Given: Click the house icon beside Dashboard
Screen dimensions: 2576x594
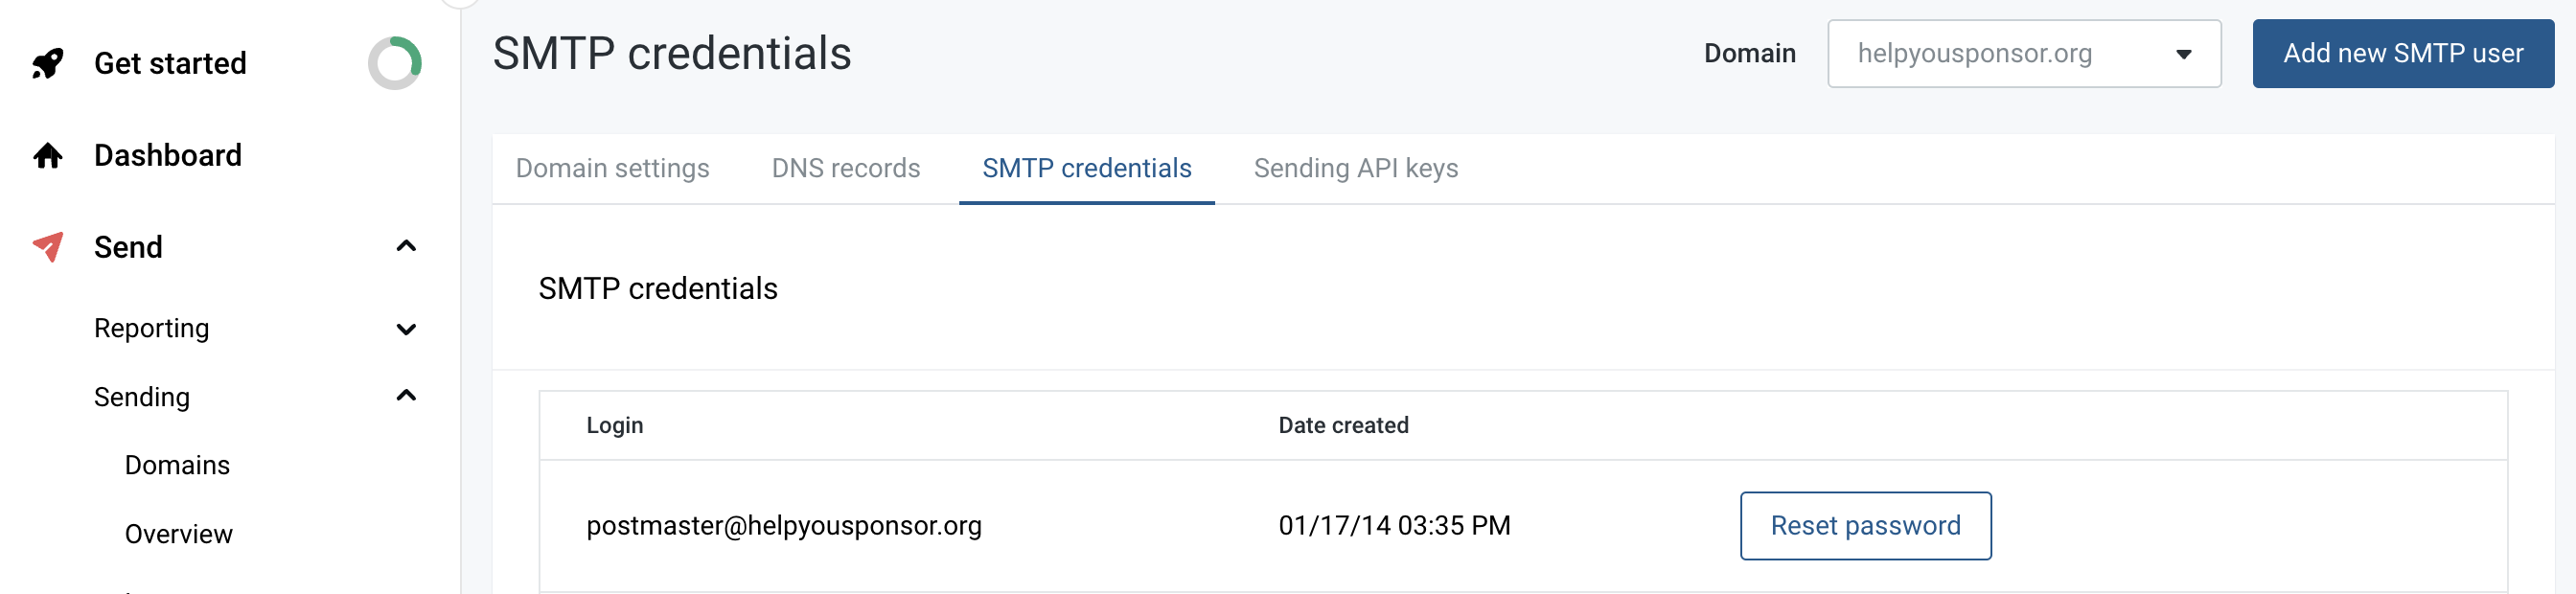Looking at the screenshot, I should pos(47,156).
